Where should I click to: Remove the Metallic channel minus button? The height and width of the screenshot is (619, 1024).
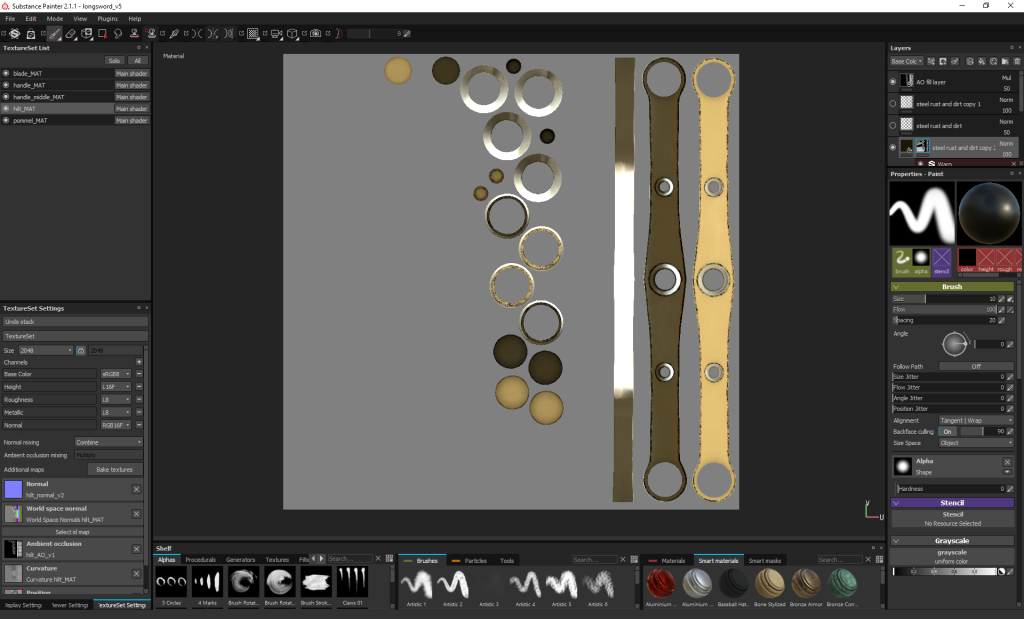click(x=139, y=412)
